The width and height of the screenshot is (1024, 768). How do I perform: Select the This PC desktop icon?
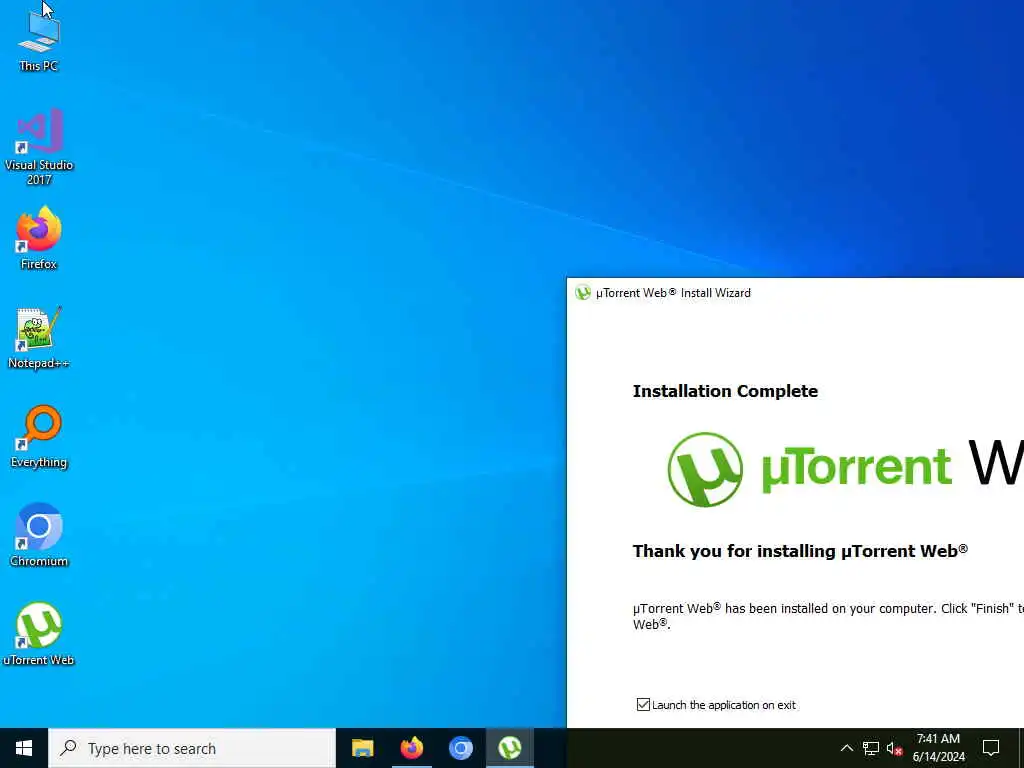coord(39,40)
